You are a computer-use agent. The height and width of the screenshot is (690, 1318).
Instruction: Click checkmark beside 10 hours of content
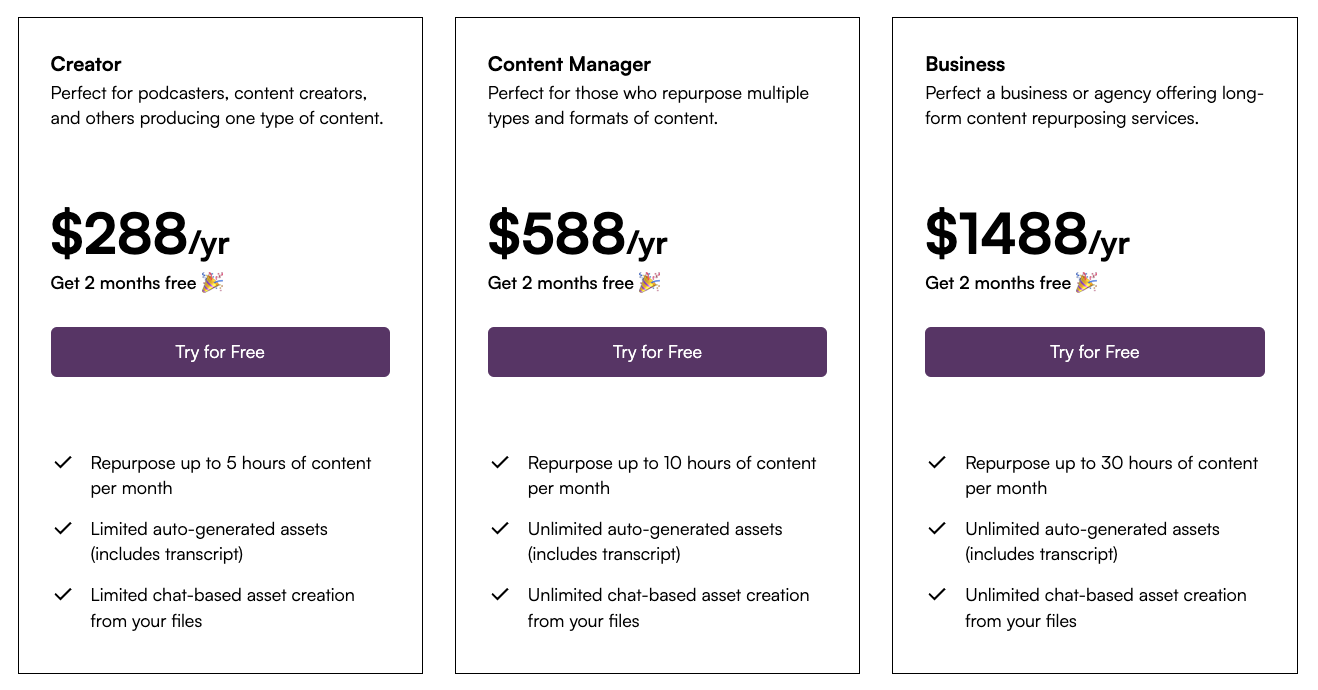(x=500, y=463)
